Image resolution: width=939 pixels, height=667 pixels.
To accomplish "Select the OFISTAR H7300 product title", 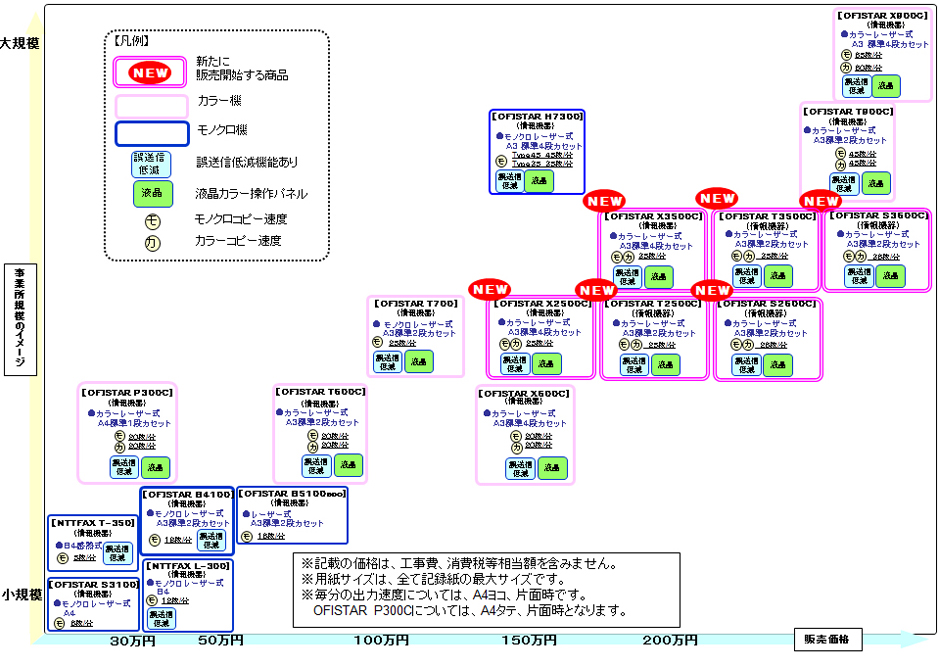I will 537,116.
